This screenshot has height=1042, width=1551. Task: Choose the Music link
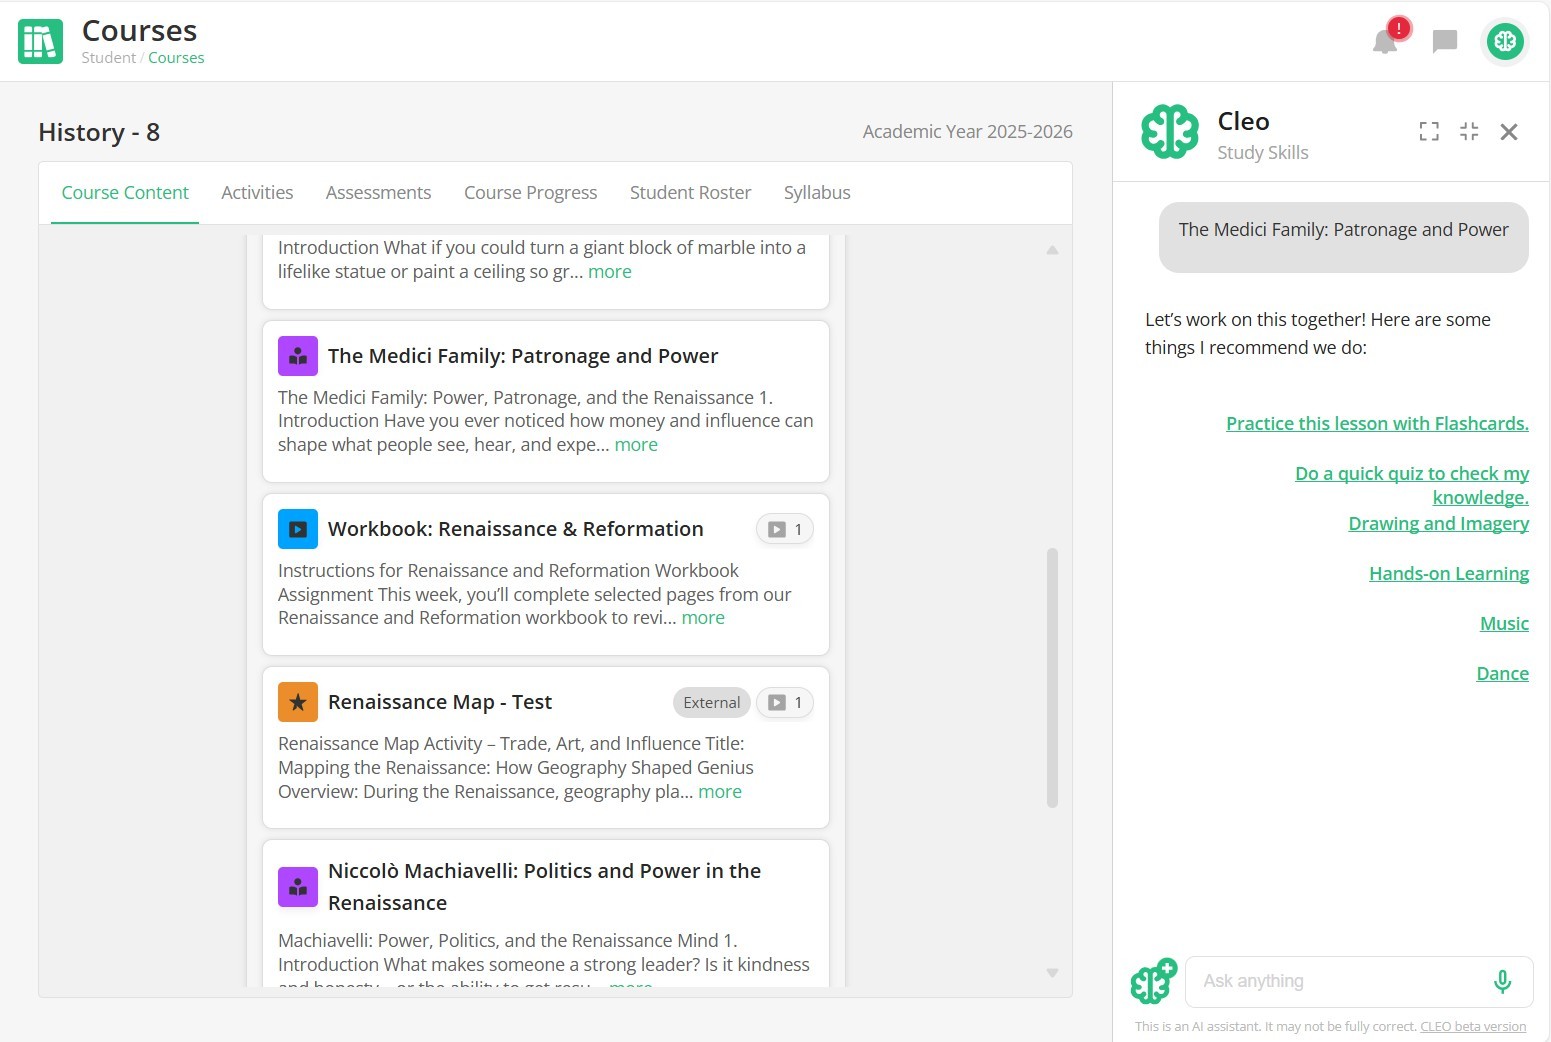(1504, 624)
